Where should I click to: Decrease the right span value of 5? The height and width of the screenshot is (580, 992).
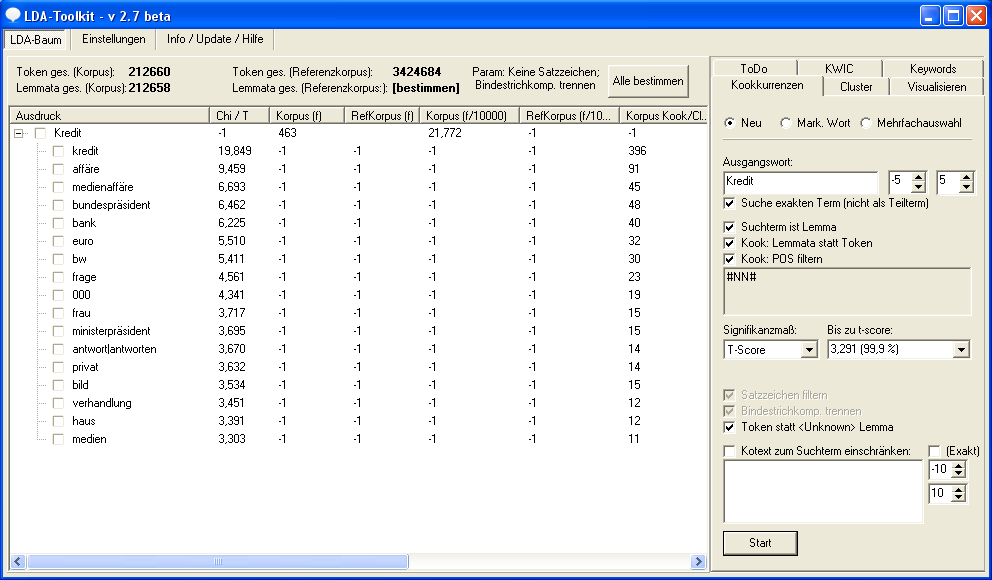966,187
